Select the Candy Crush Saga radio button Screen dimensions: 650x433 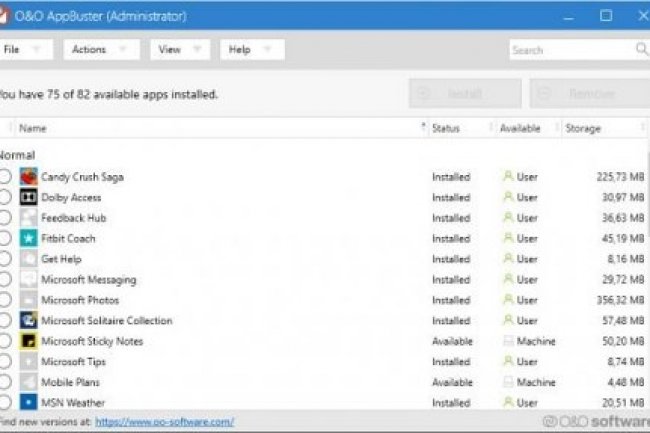click(6, 177)
